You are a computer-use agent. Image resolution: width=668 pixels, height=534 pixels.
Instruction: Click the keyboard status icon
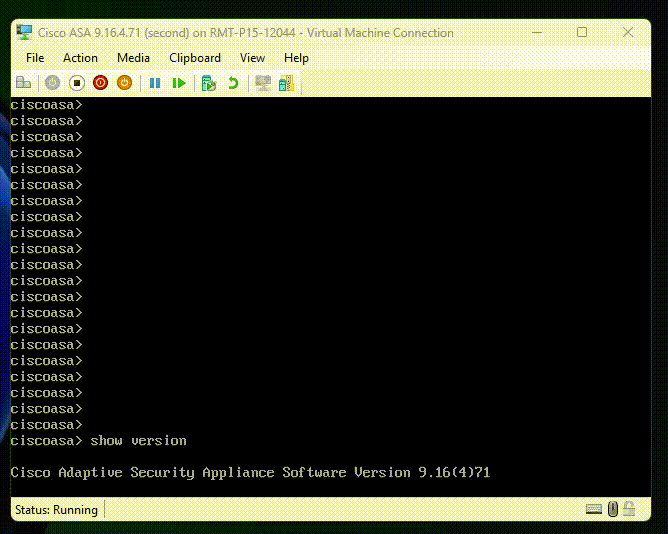click(593, 509)
